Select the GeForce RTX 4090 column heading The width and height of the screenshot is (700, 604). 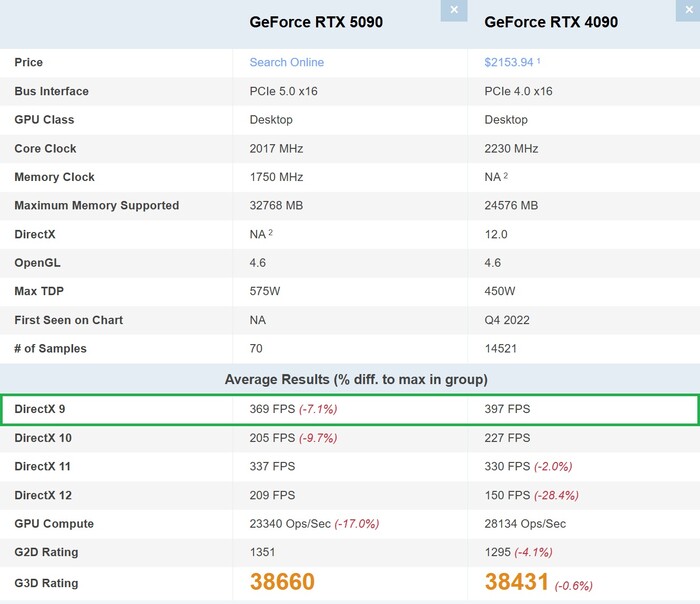coord(551,22)
